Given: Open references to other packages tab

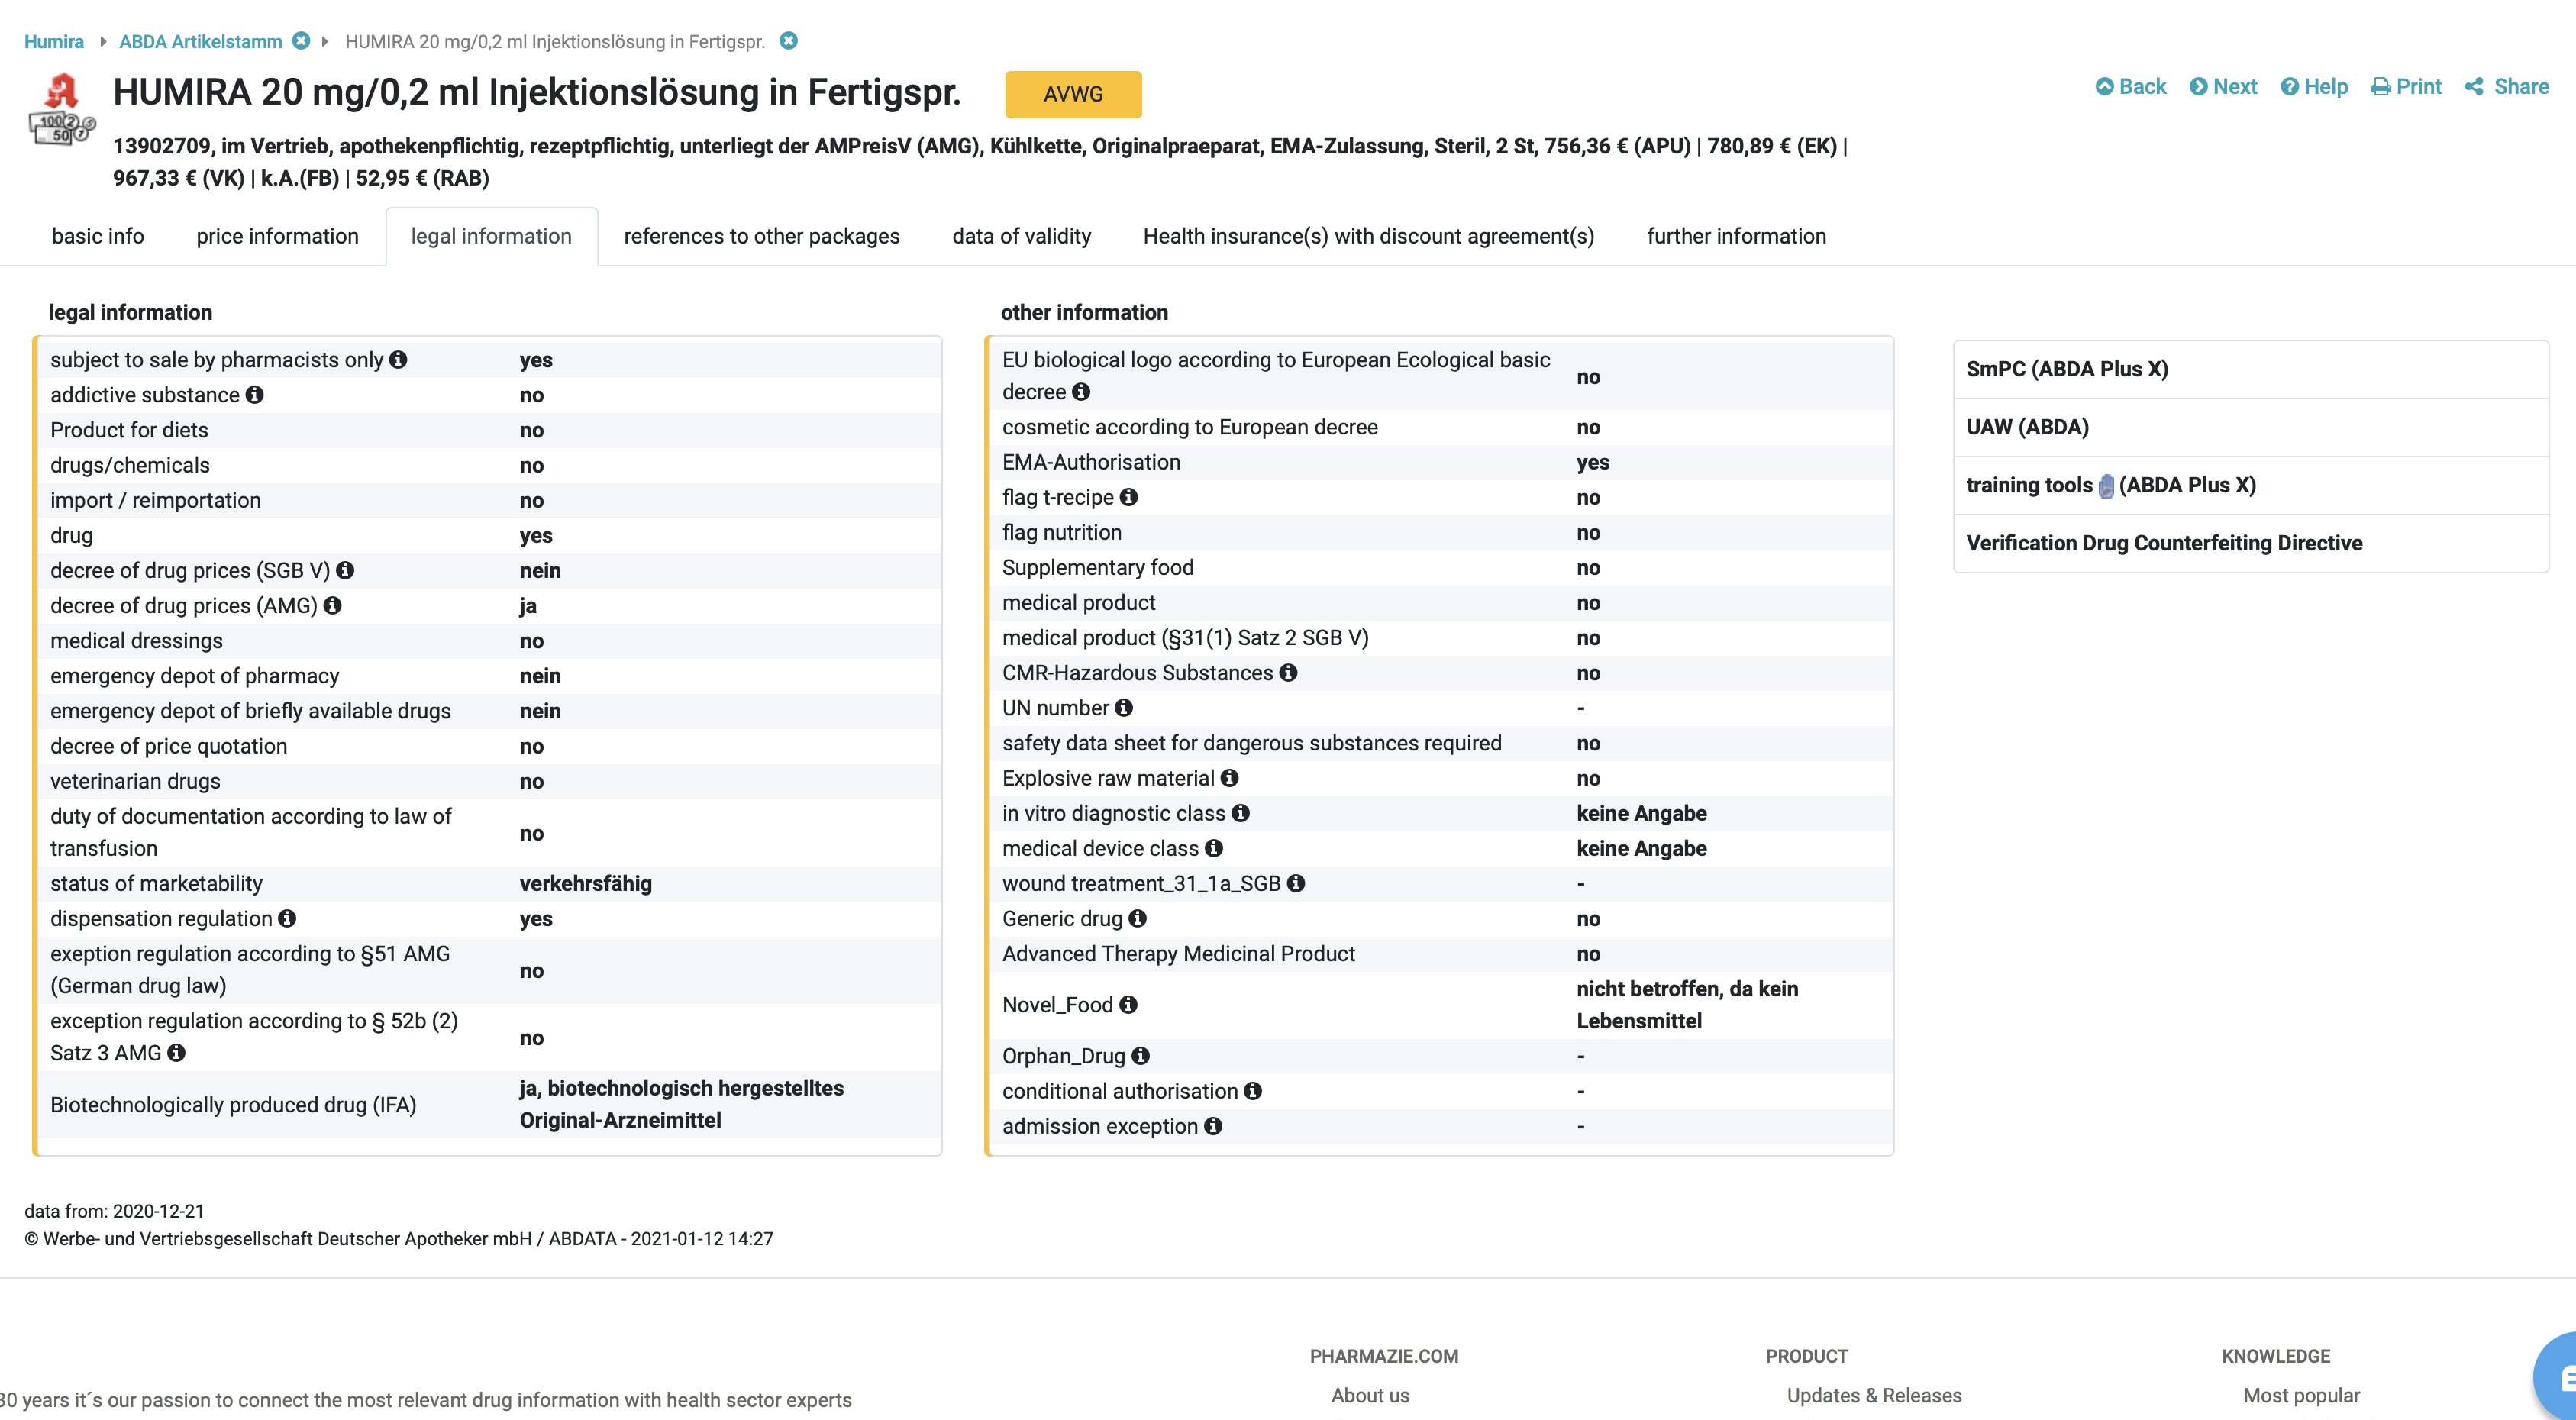Looking at the screenshot, I should pyautogui.click(x=762, y=236).
